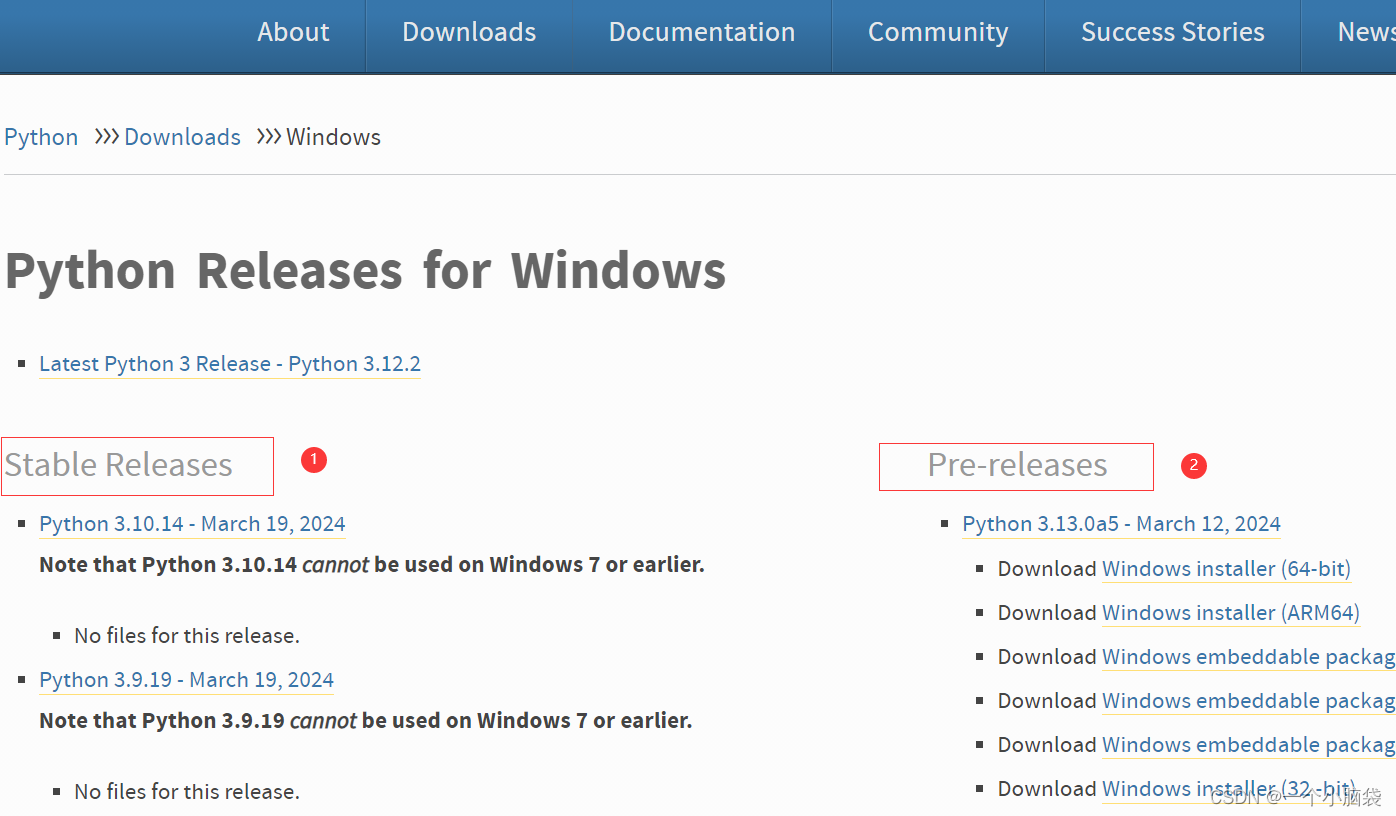This screenshot has height=816, width=1396.
Task: Download Windows installer (32-bit)
Action: click(x=1228, y=789)
